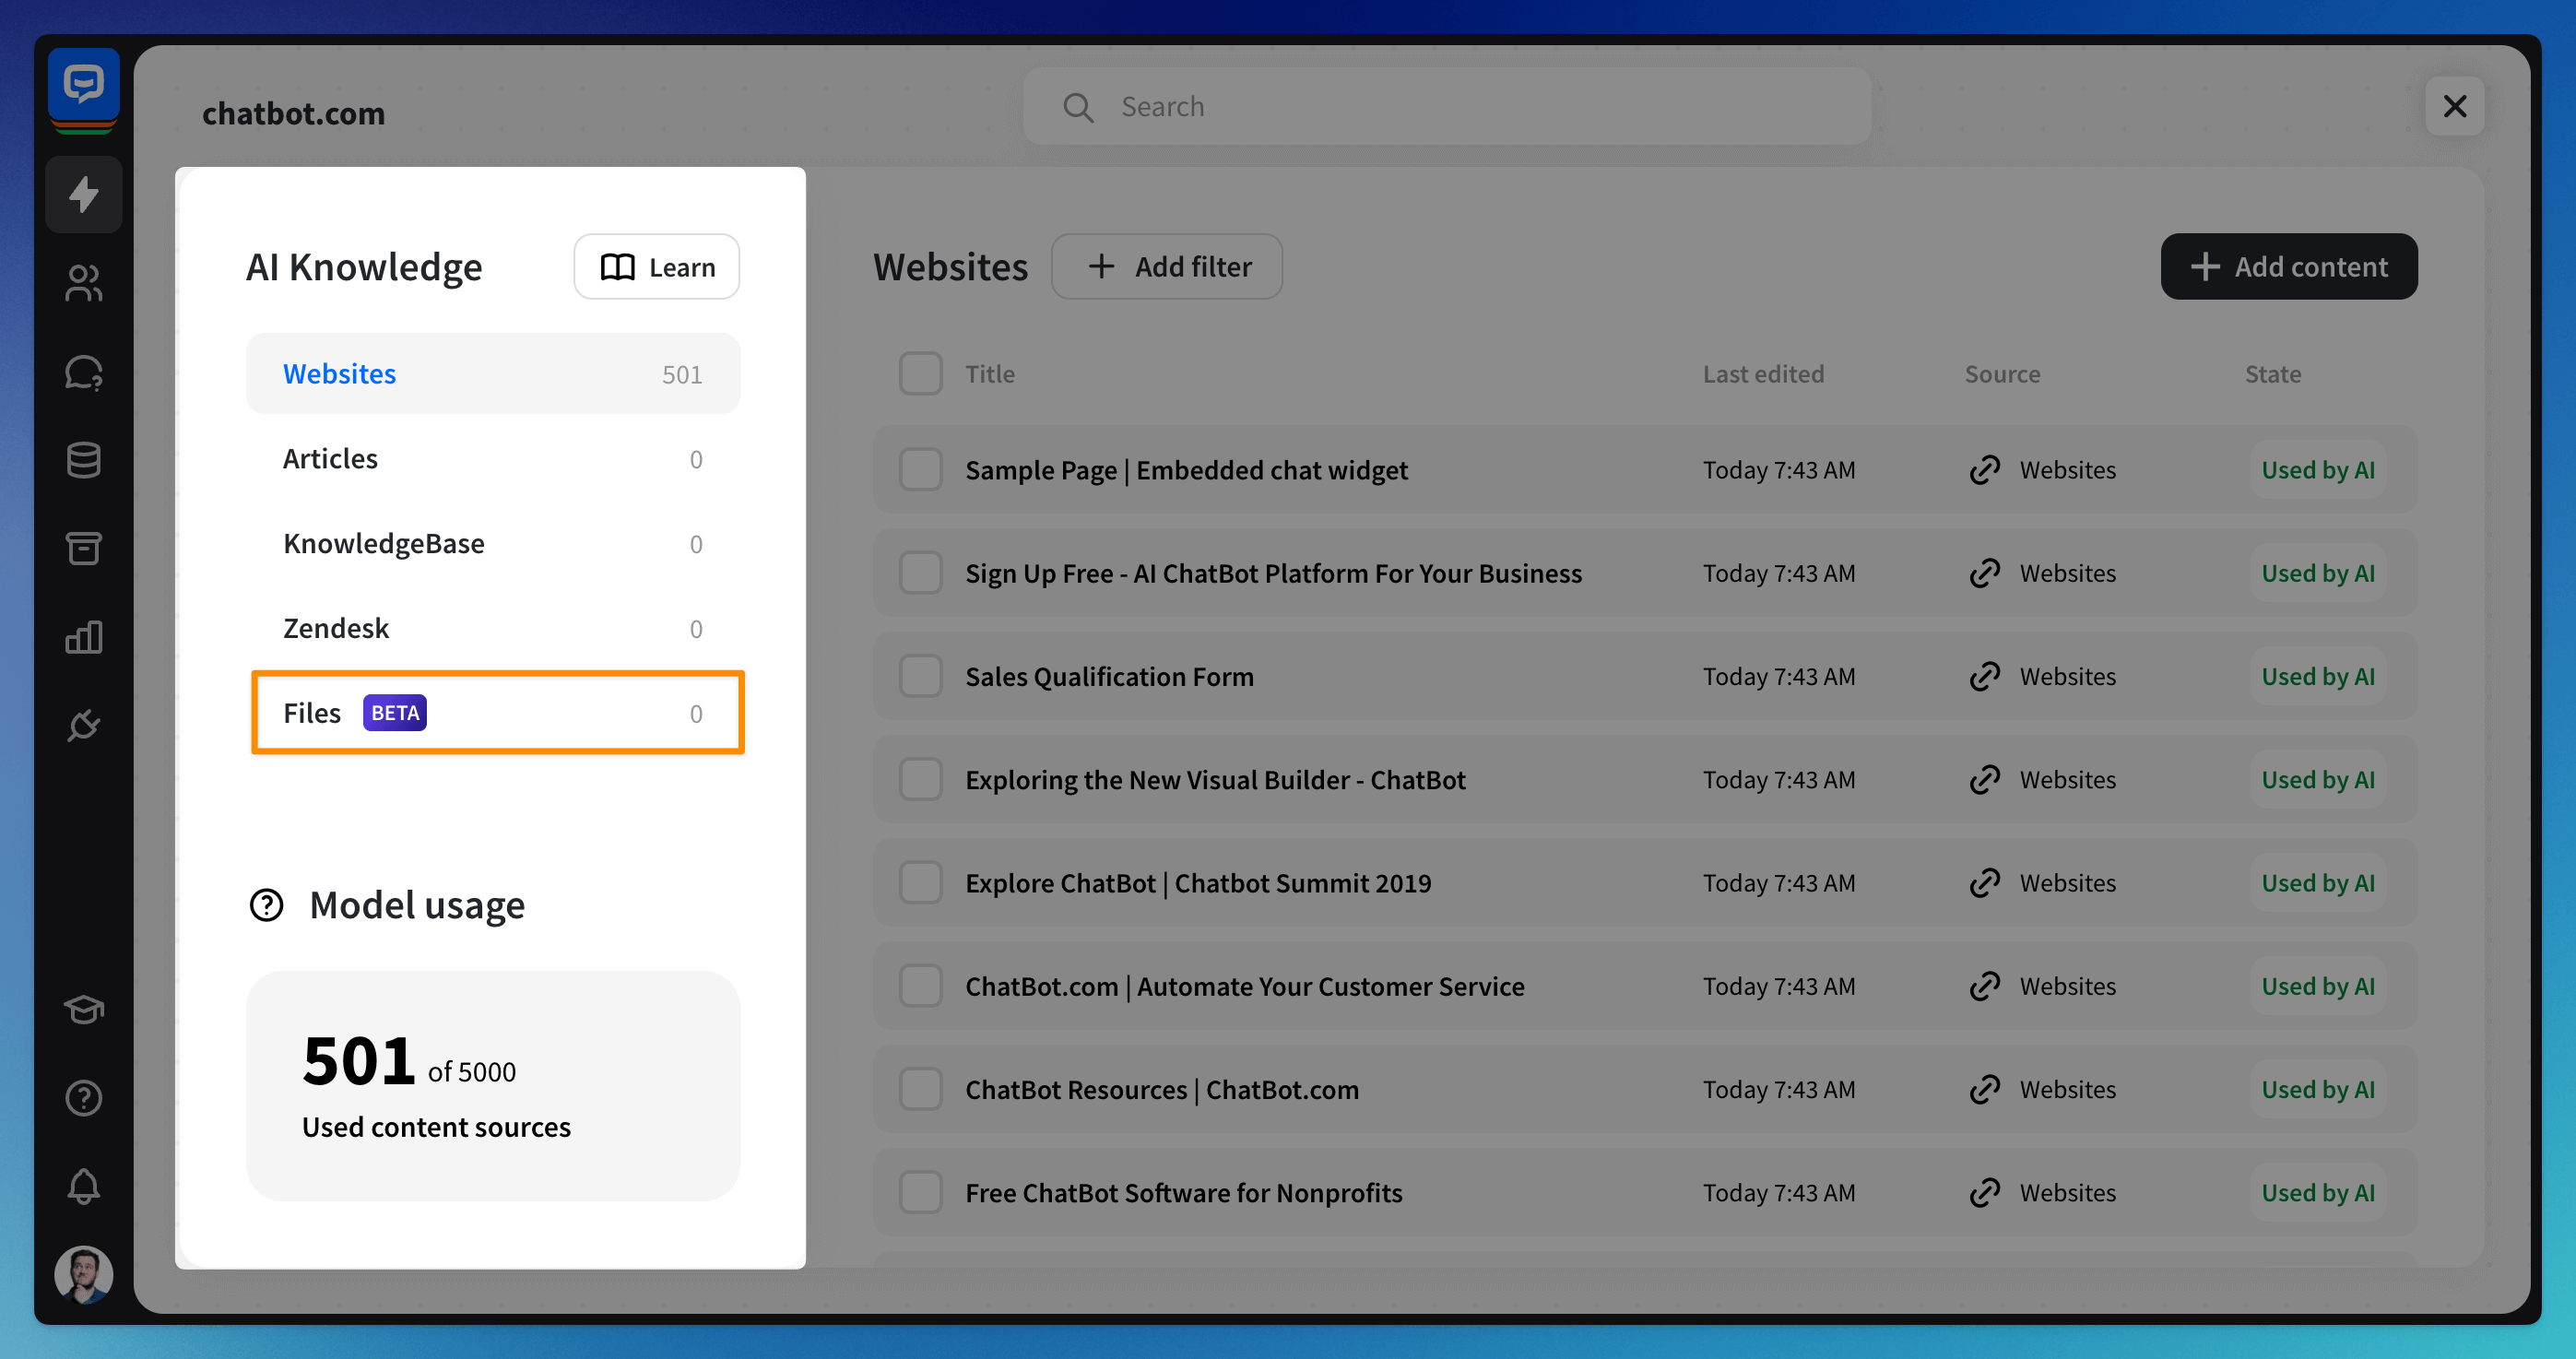Check the Sign Up Free row checkbox

pos(920,573)
